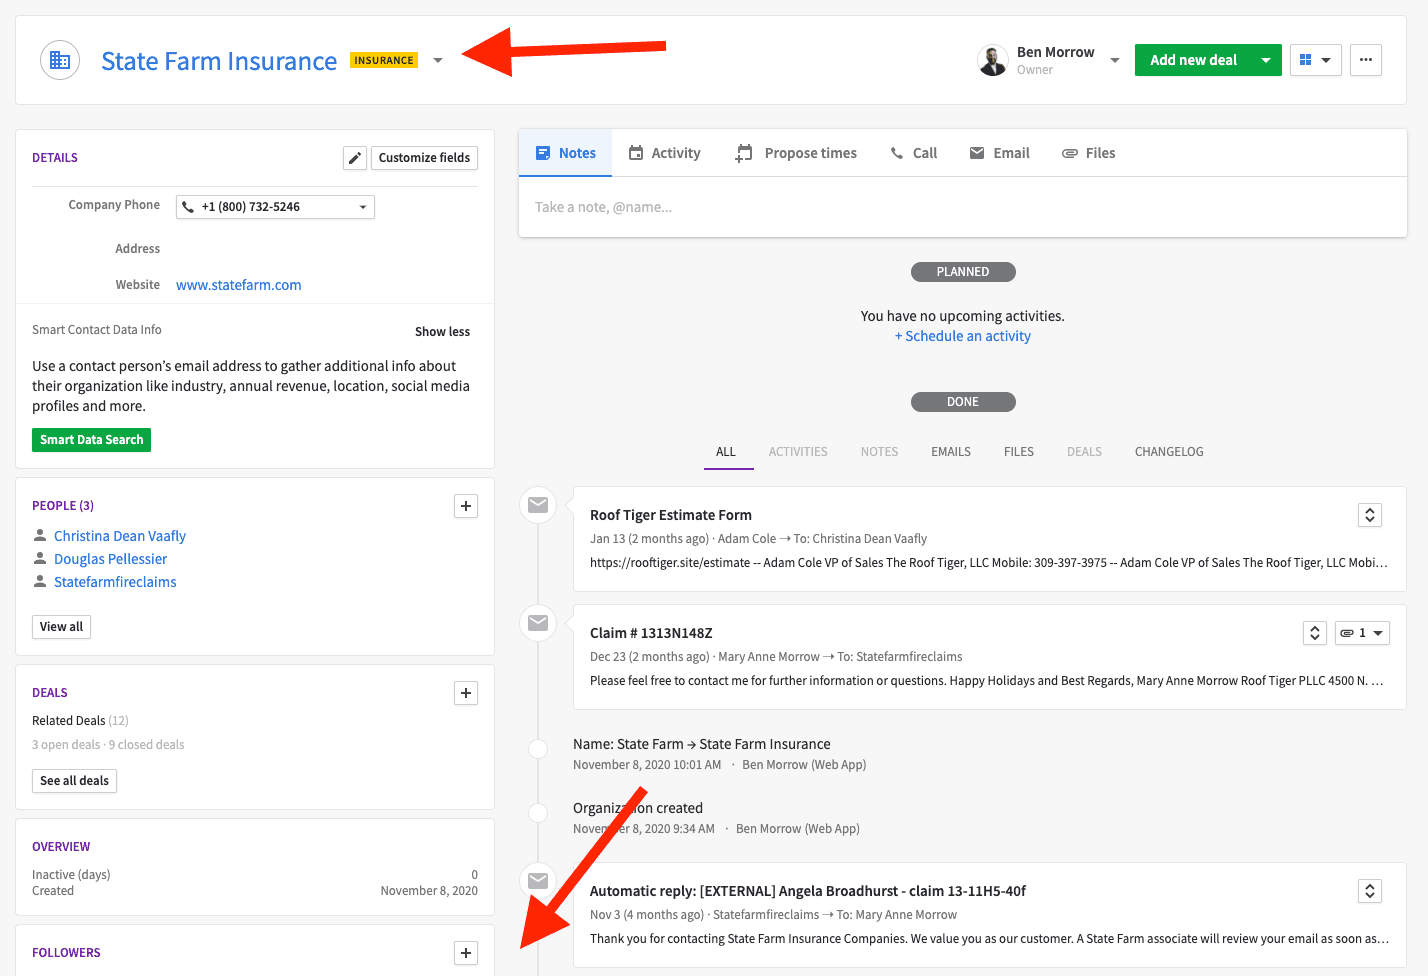Image resolution: width=1428 pixels, height=976 pixels.
Task: Open the company phone number dropdown
Action: click(x=363, y=207)
